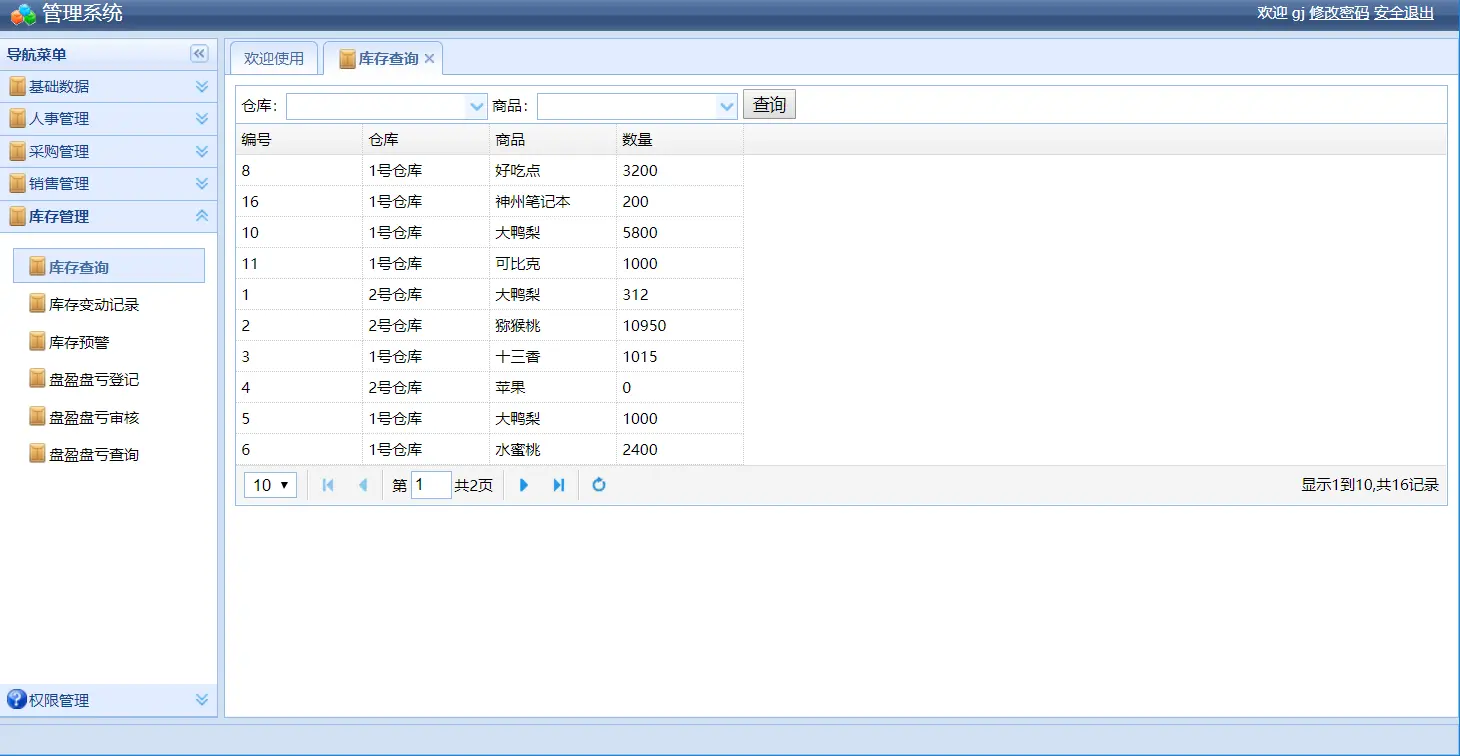
Task: Click the icon beside 盘盈盘亏查询
Action: pos(38,454)
